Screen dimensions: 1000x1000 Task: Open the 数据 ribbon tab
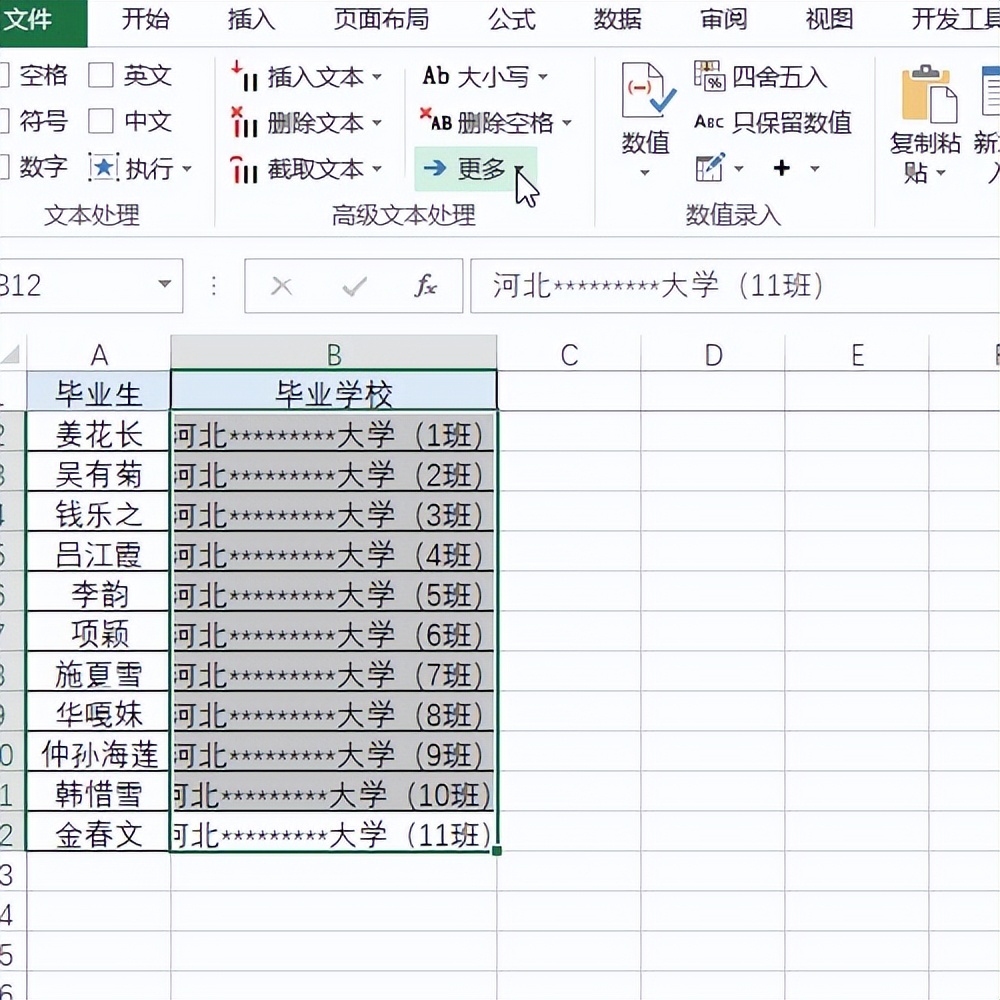pos(617,20)
